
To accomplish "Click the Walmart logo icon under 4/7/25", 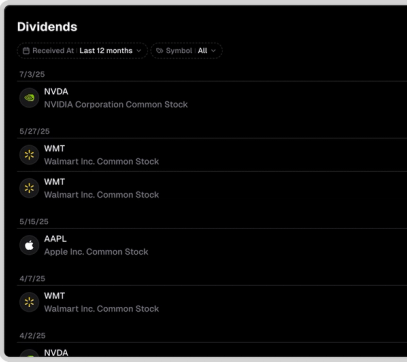I will (29, 302).
